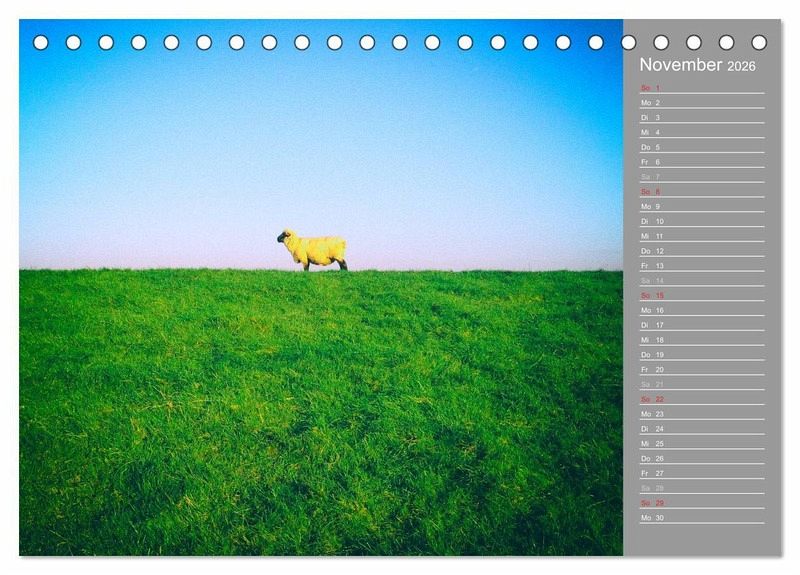
Task: Click the November 2026 heading
Action: [x=697, y=65]
